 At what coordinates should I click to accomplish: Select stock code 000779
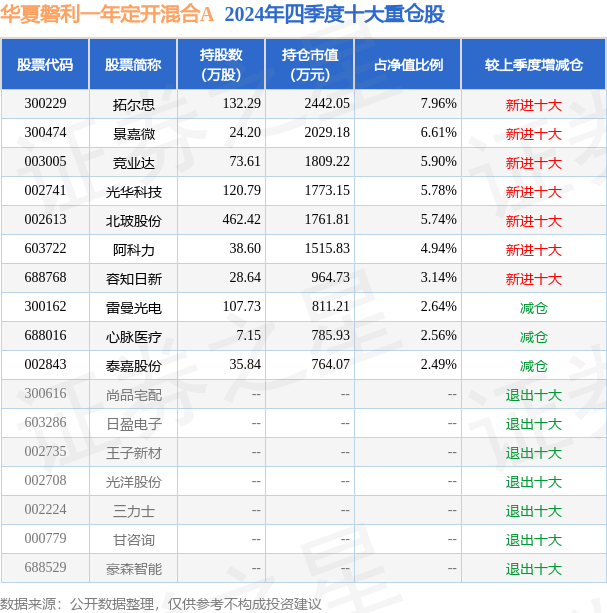[45, 538]
